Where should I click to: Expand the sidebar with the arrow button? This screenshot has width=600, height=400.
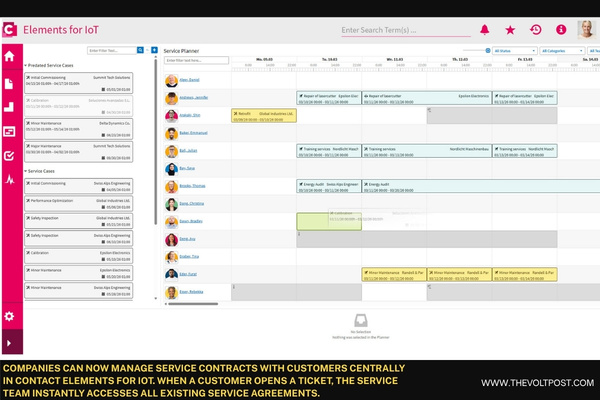tap(9, 343)
